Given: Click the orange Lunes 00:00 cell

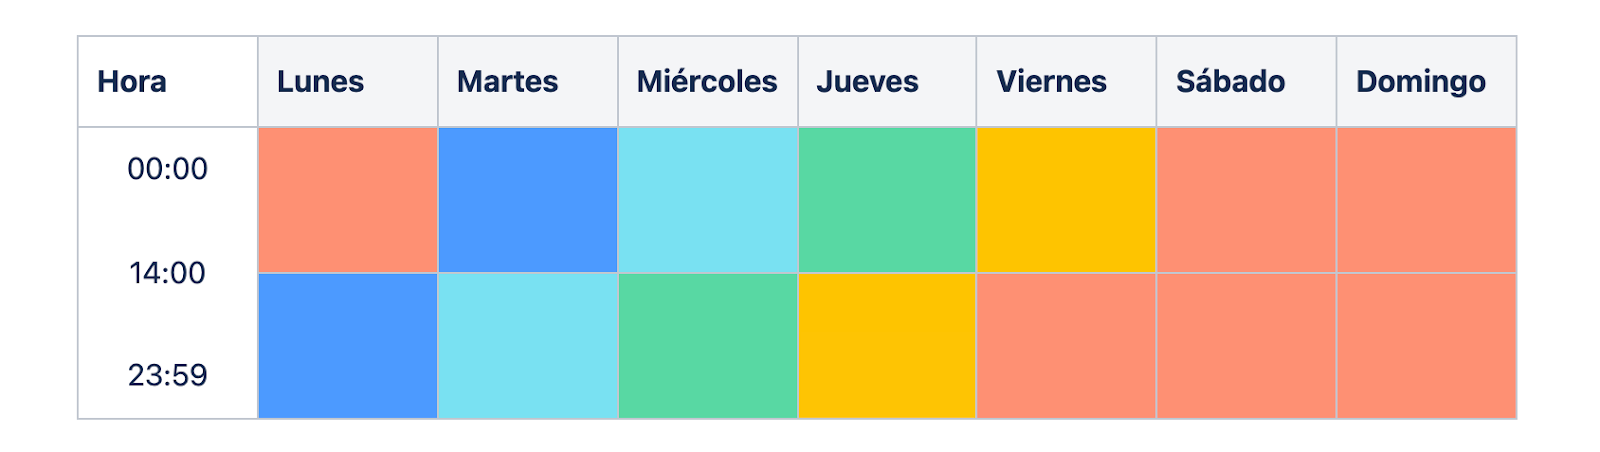Looking at the screenshot, I should click(348, 200).
